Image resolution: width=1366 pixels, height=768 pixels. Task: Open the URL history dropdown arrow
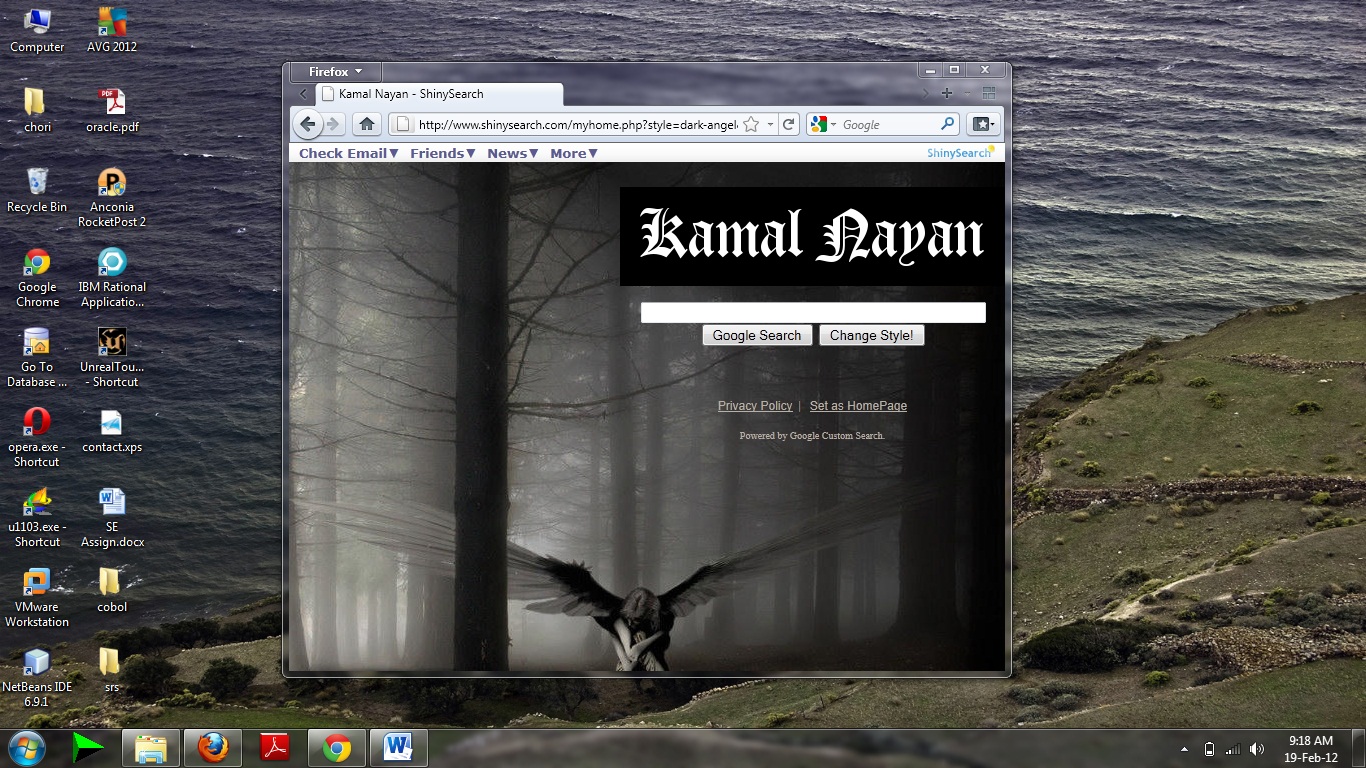click(x=770, y=125)
